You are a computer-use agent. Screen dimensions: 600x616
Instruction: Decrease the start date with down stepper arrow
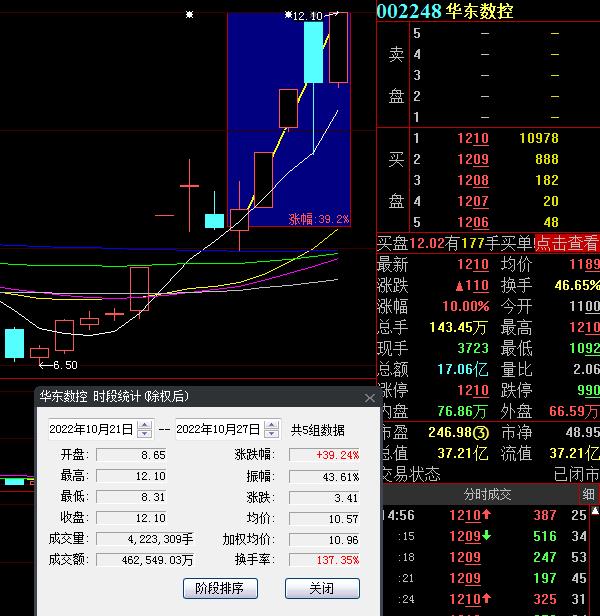(x=145, y=434)
